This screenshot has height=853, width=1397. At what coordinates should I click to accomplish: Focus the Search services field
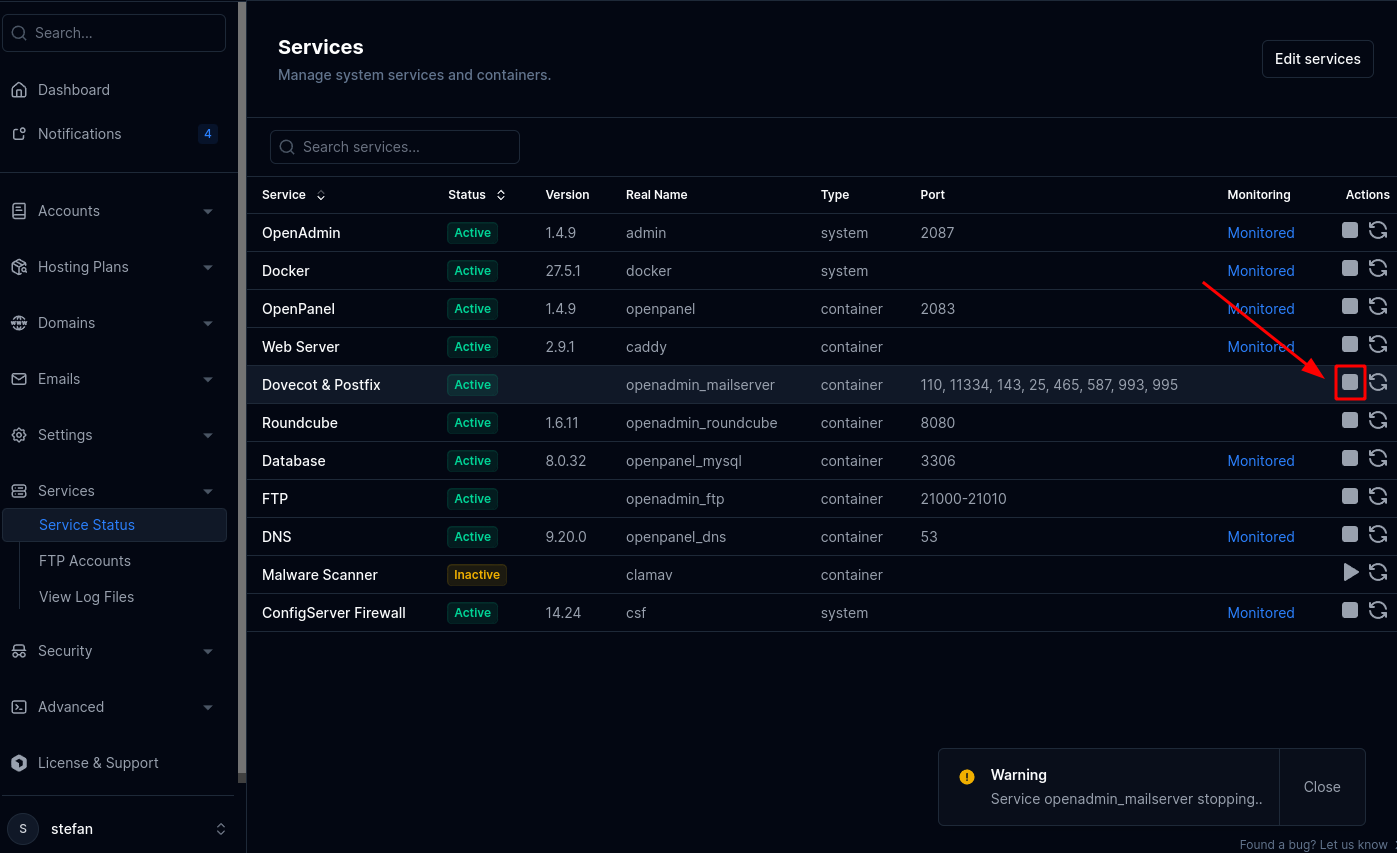pos(395,147)
